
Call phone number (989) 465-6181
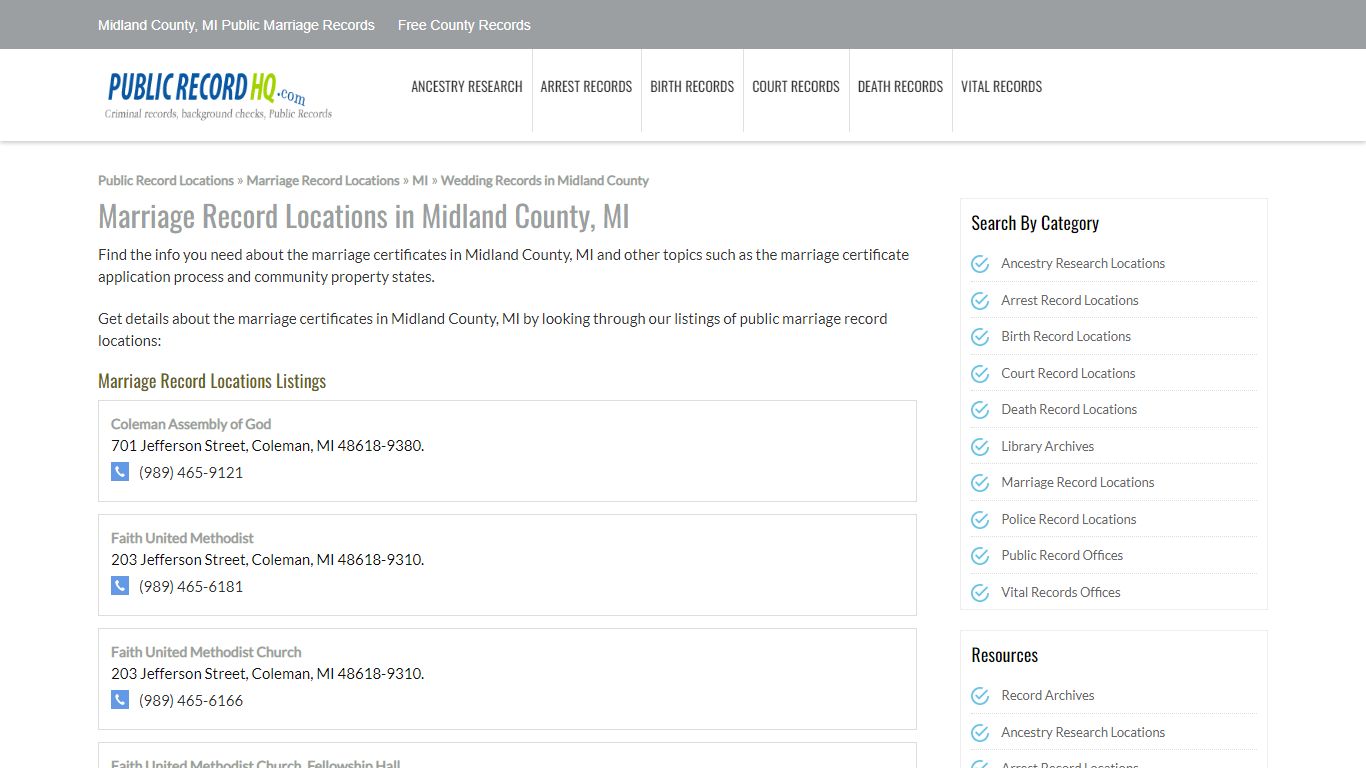pyautogui.click(x=191, y=587)
